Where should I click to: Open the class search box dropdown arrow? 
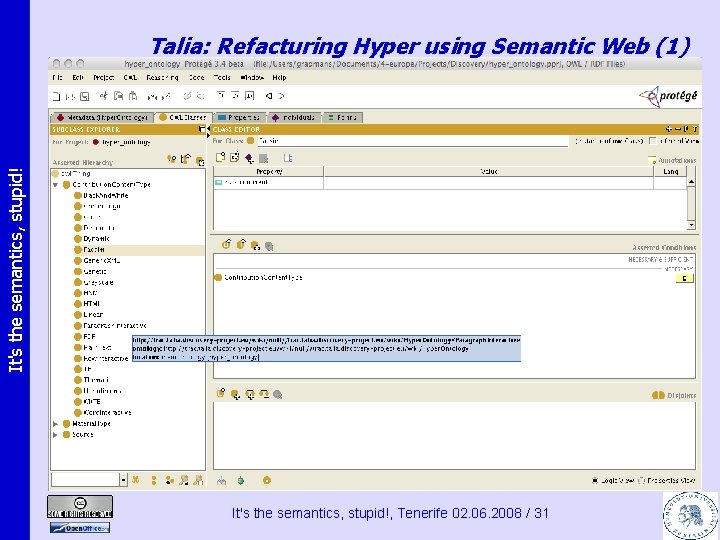point(124,480)
